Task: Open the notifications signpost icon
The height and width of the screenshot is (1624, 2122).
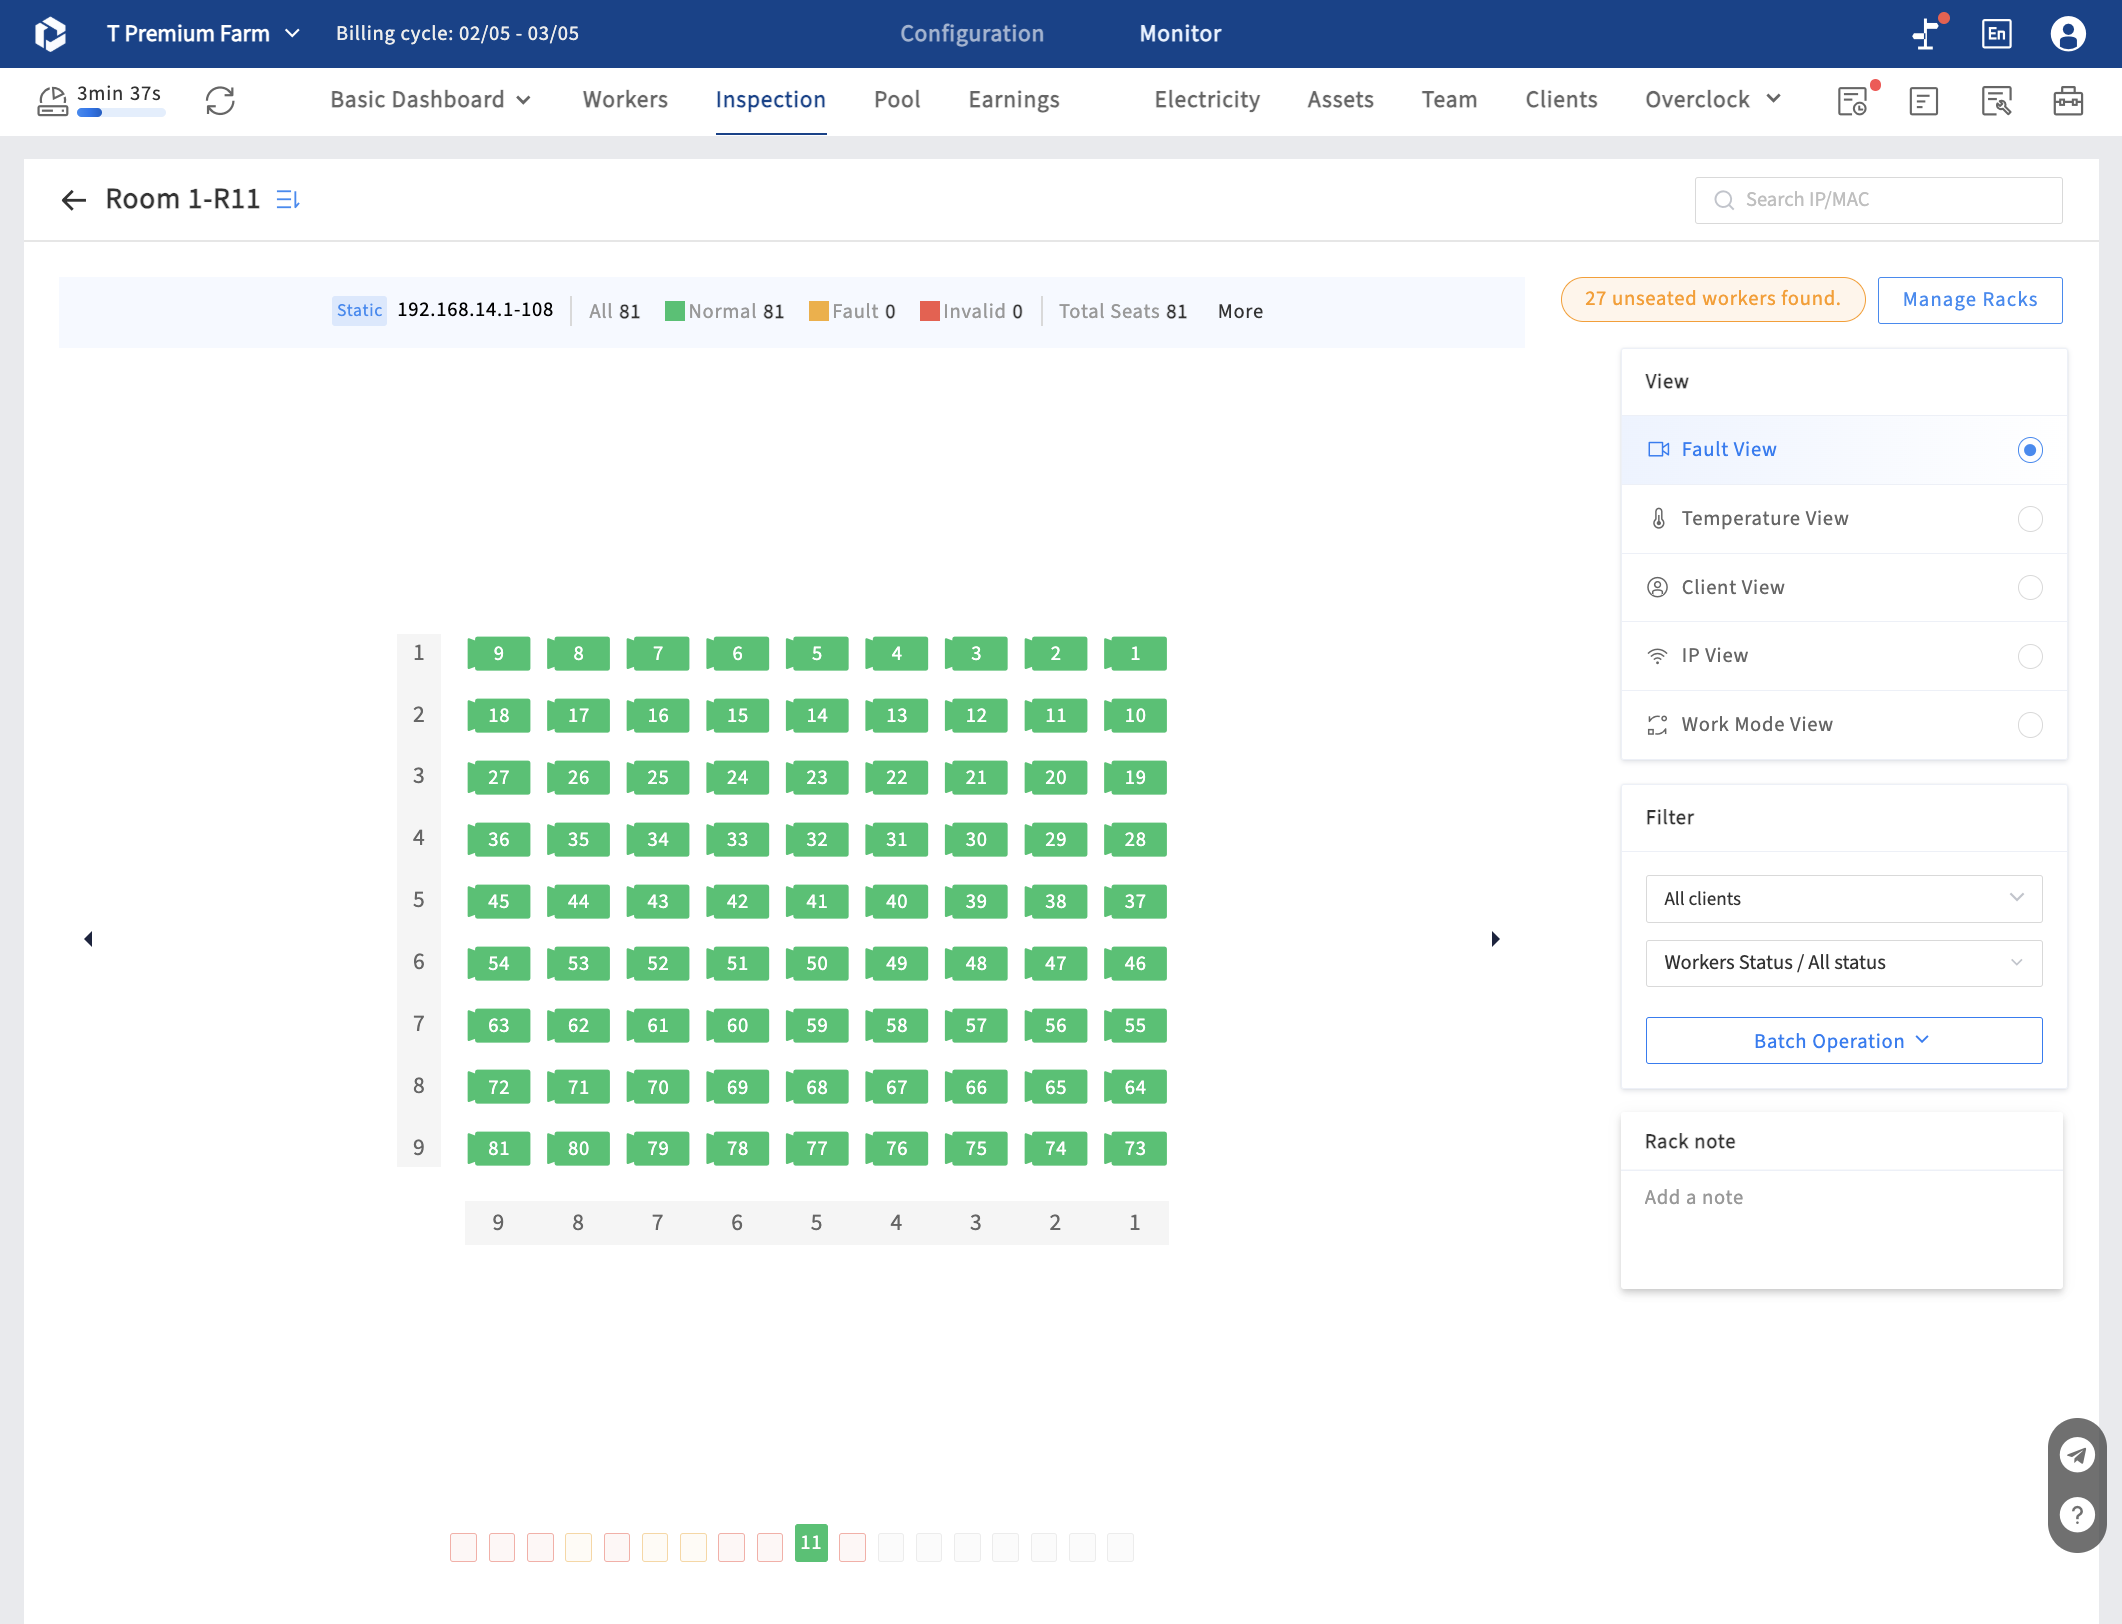Action: (x=1926, y=34)
